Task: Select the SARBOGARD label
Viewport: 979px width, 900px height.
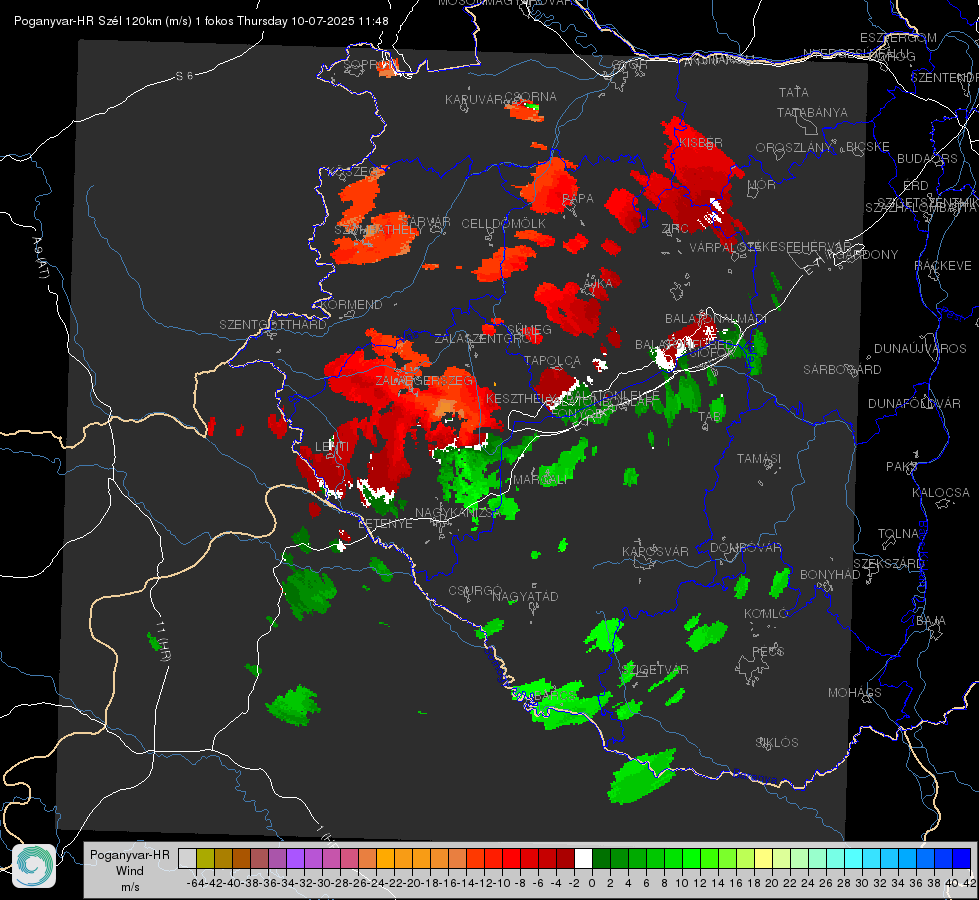Action: [842, 370]
